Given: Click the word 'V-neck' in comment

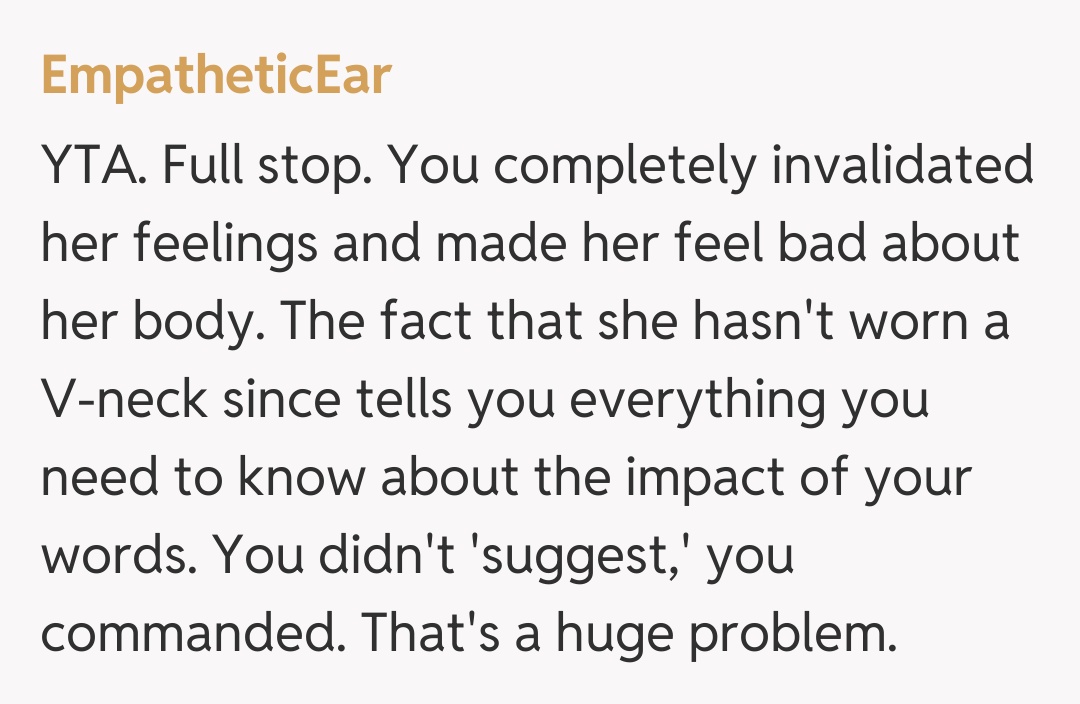Looking at the screenshot, I should [123, 402].
